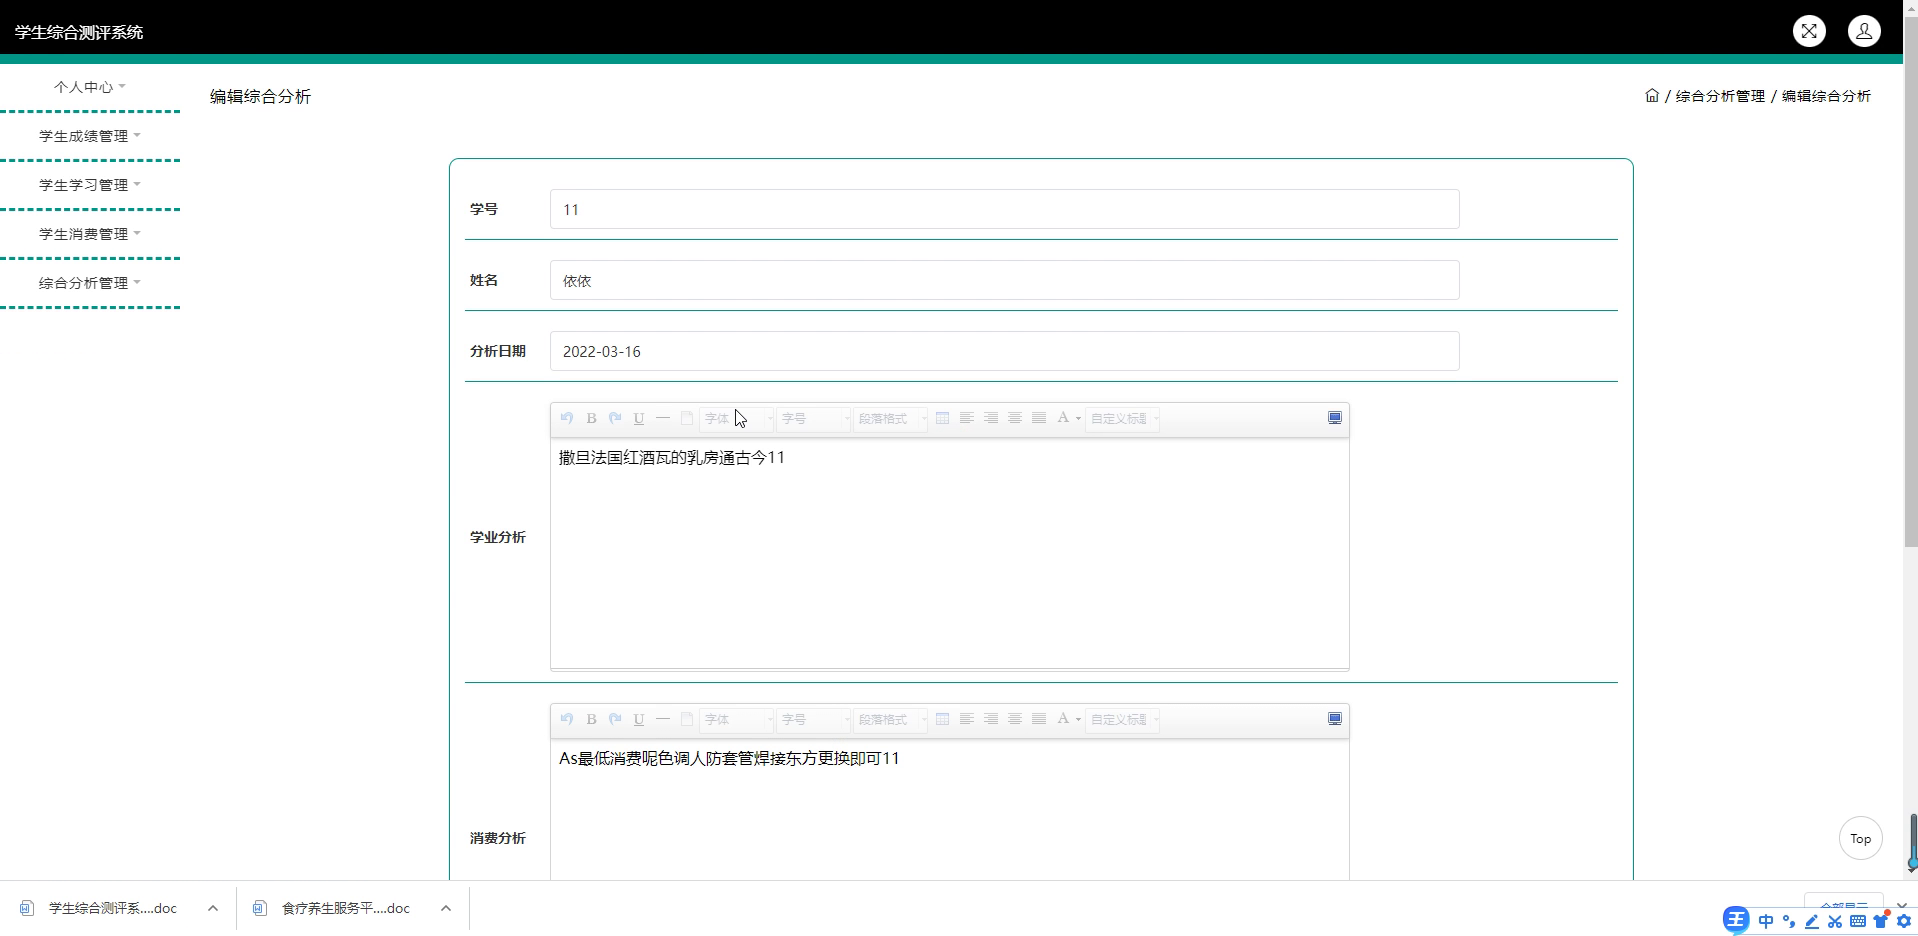Viewport: 1918px width, 936px height.
Task: Open fullscreen mode of 消费分析 editor
Action: tap(1334, 719)
